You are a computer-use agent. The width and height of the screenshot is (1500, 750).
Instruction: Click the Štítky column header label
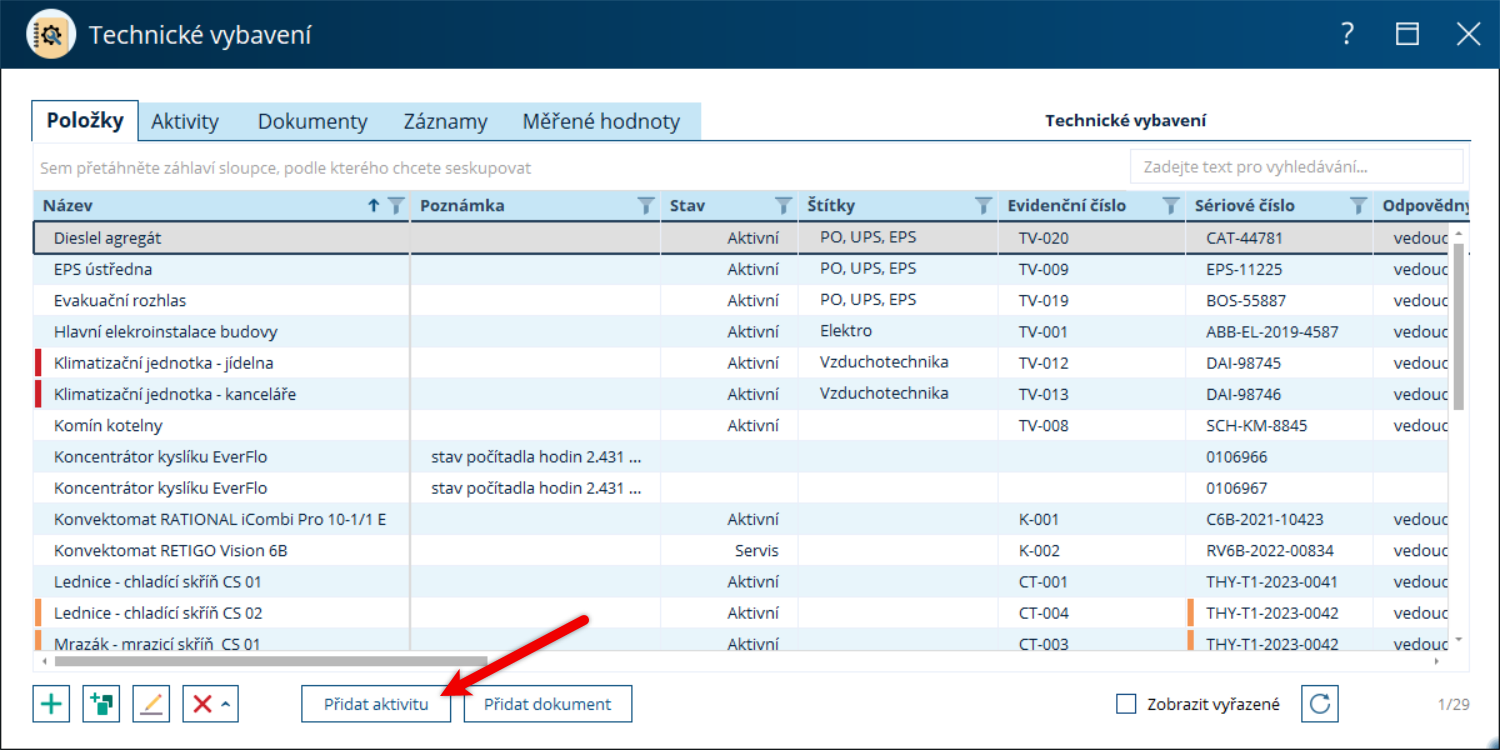(831, 206)
